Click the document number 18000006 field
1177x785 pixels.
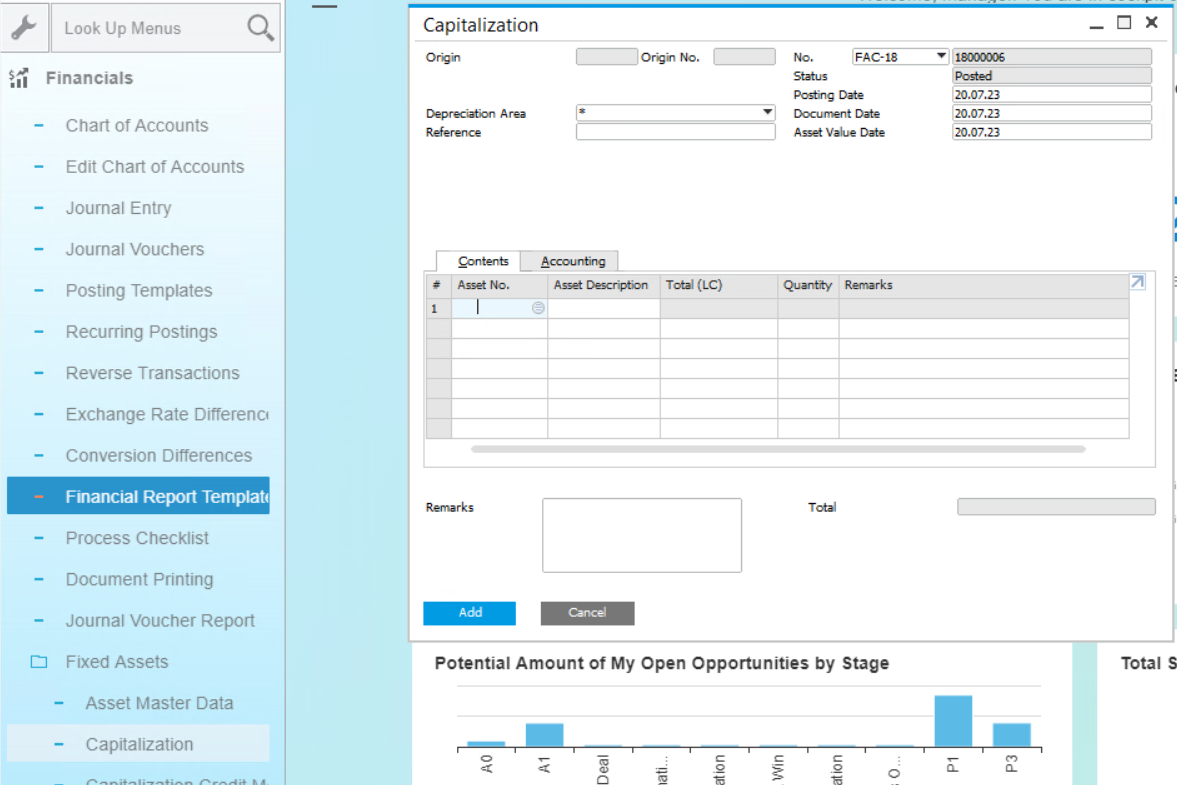click(x=1051, y=57)
